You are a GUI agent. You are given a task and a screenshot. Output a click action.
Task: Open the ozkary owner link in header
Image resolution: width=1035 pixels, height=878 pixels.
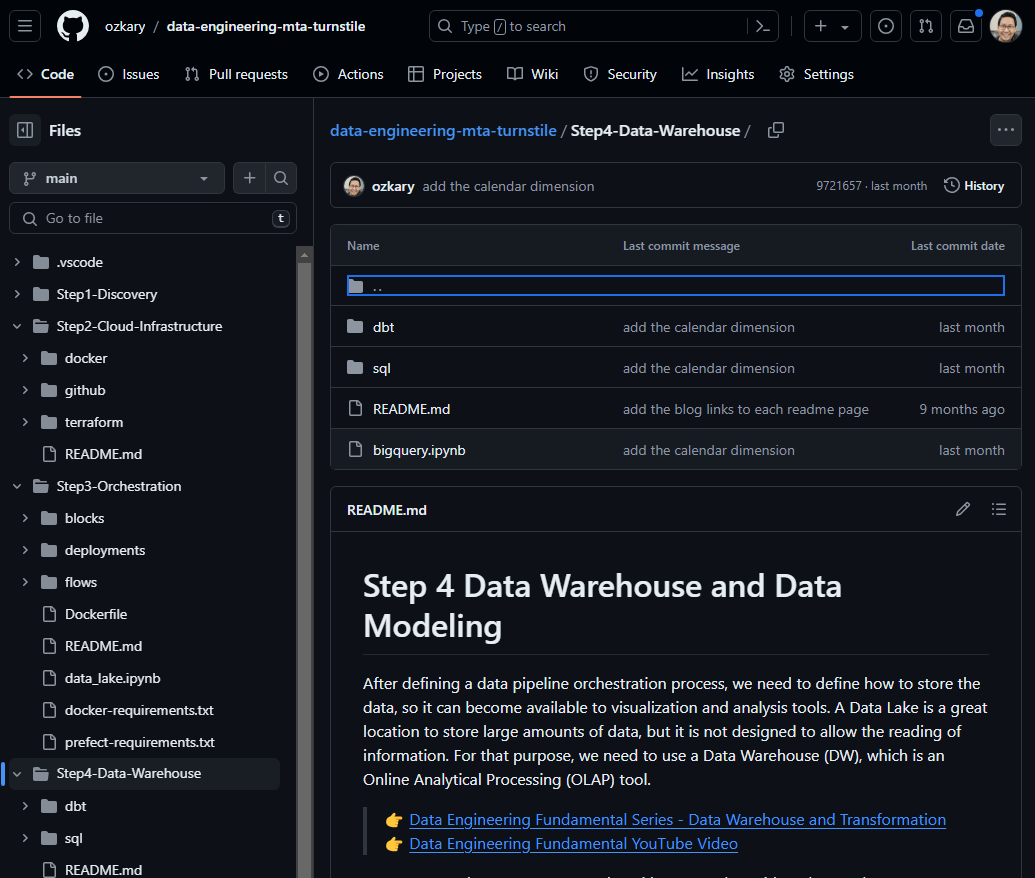pyautogui.click(x=125, y=26)
